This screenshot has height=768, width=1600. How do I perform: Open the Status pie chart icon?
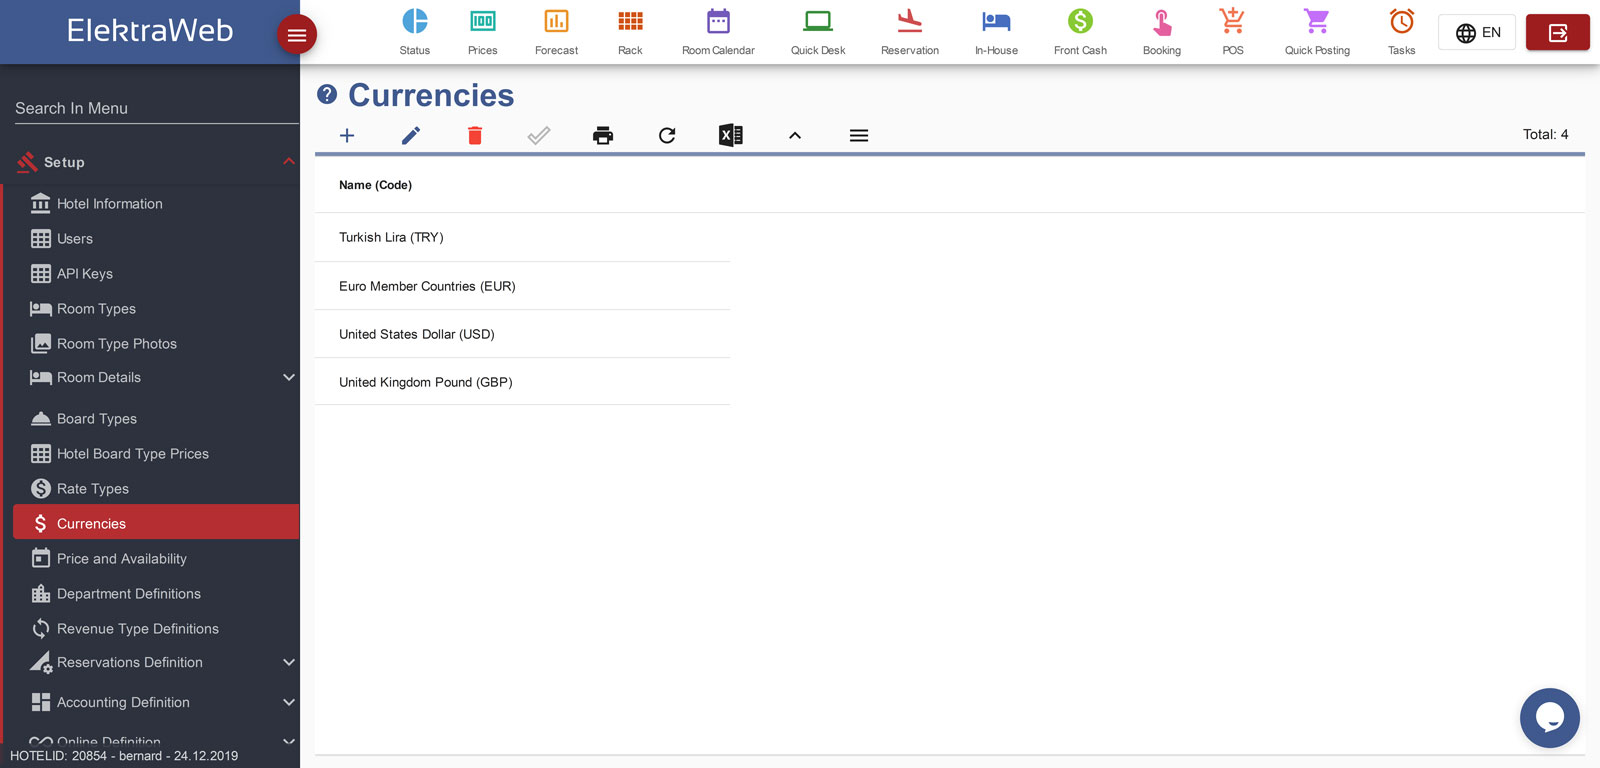pos(414,22)
